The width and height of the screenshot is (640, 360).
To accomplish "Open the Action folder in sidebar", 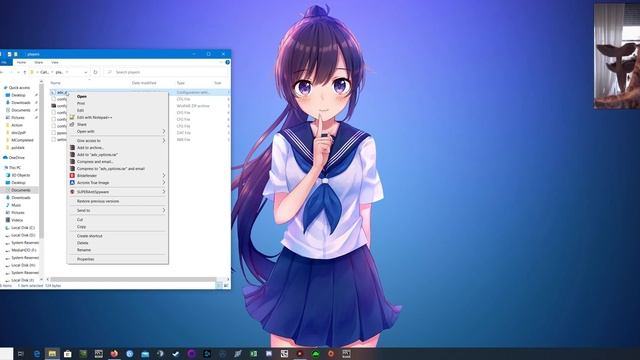I will point(17,125).
